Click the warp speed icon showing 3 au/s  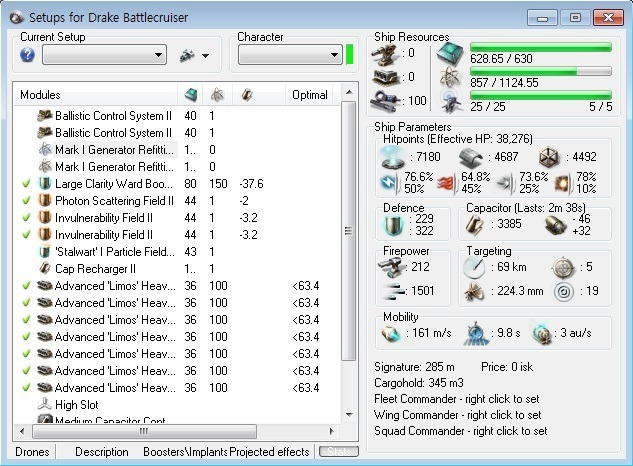pos(541,334)
